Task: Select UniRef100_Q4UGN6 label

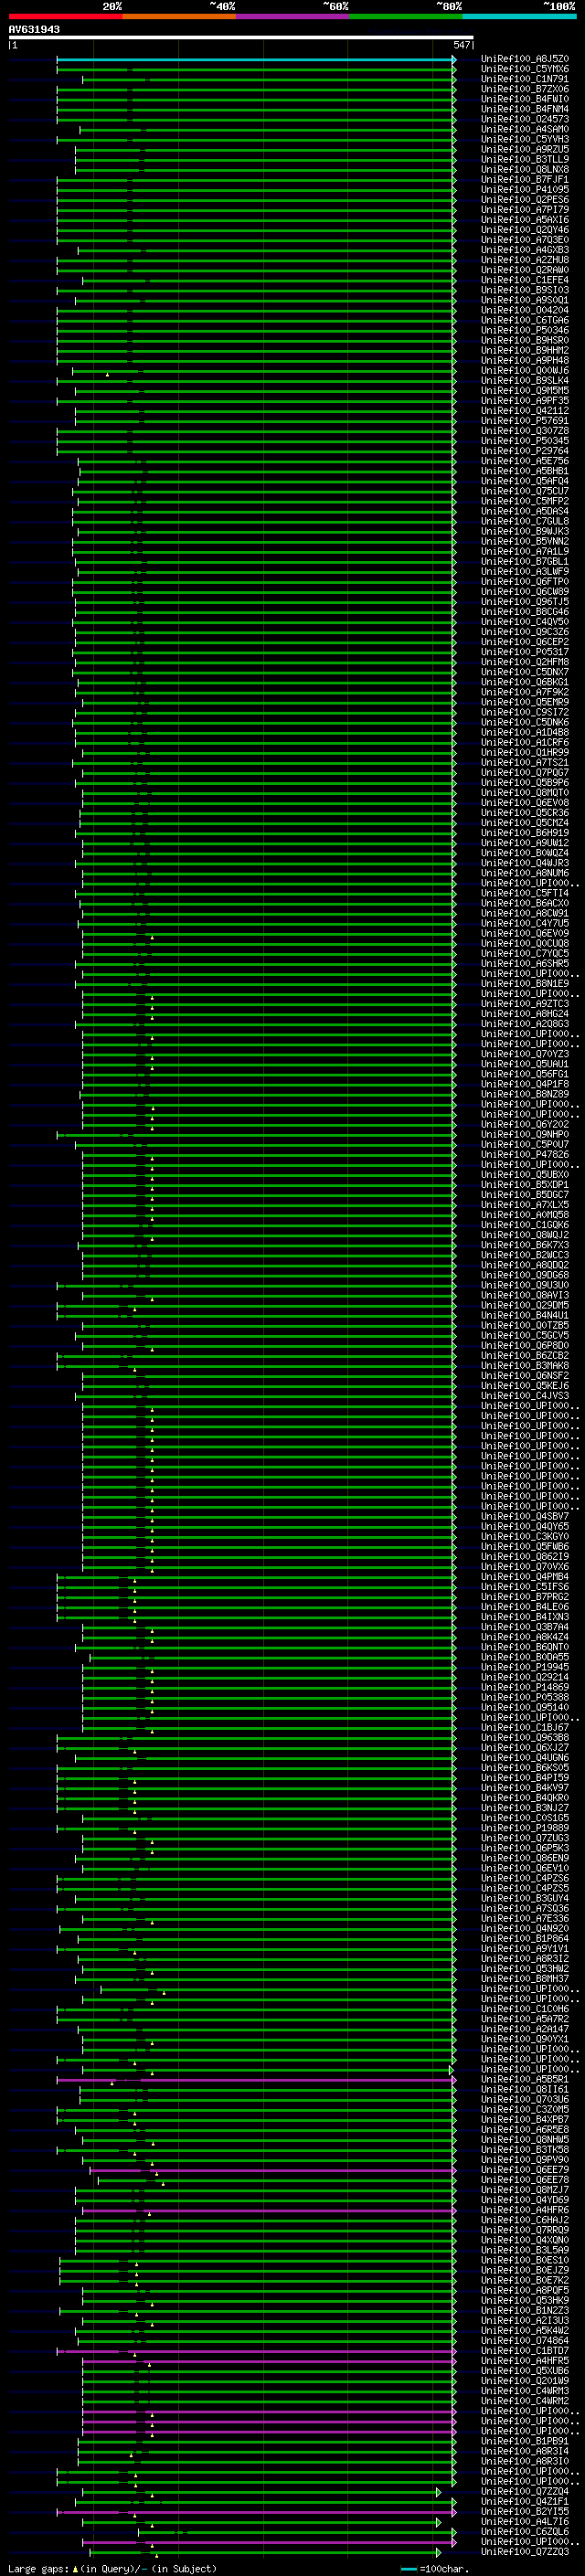Action: click(525, 1757)
